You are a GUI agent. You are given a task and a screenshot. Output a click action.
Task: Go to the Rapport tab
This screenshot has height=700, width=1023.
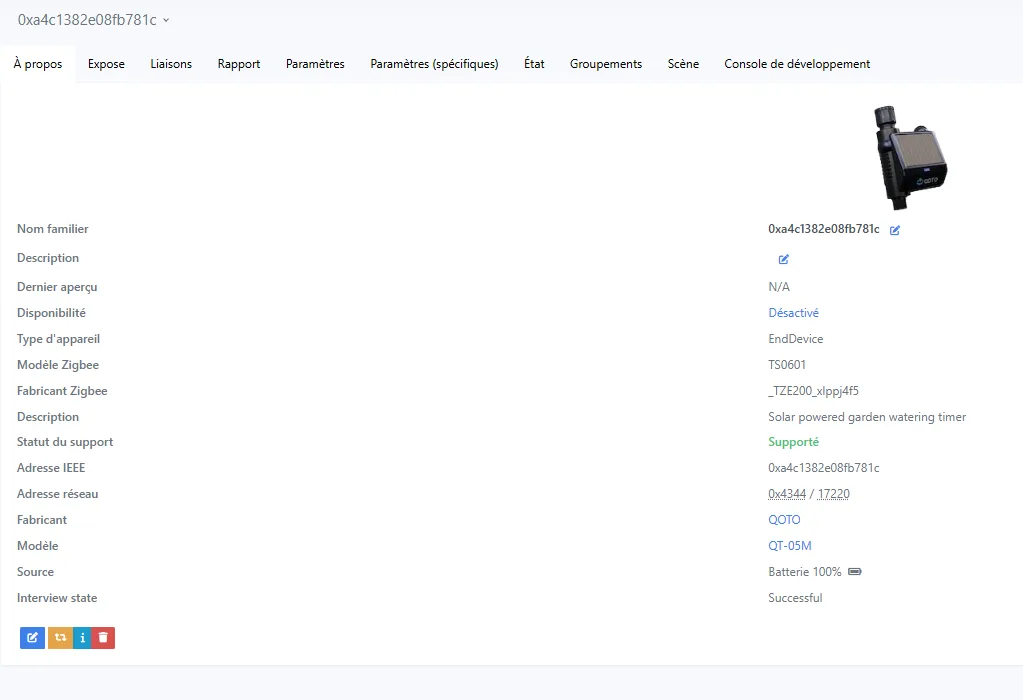click(x=239, y=64)
